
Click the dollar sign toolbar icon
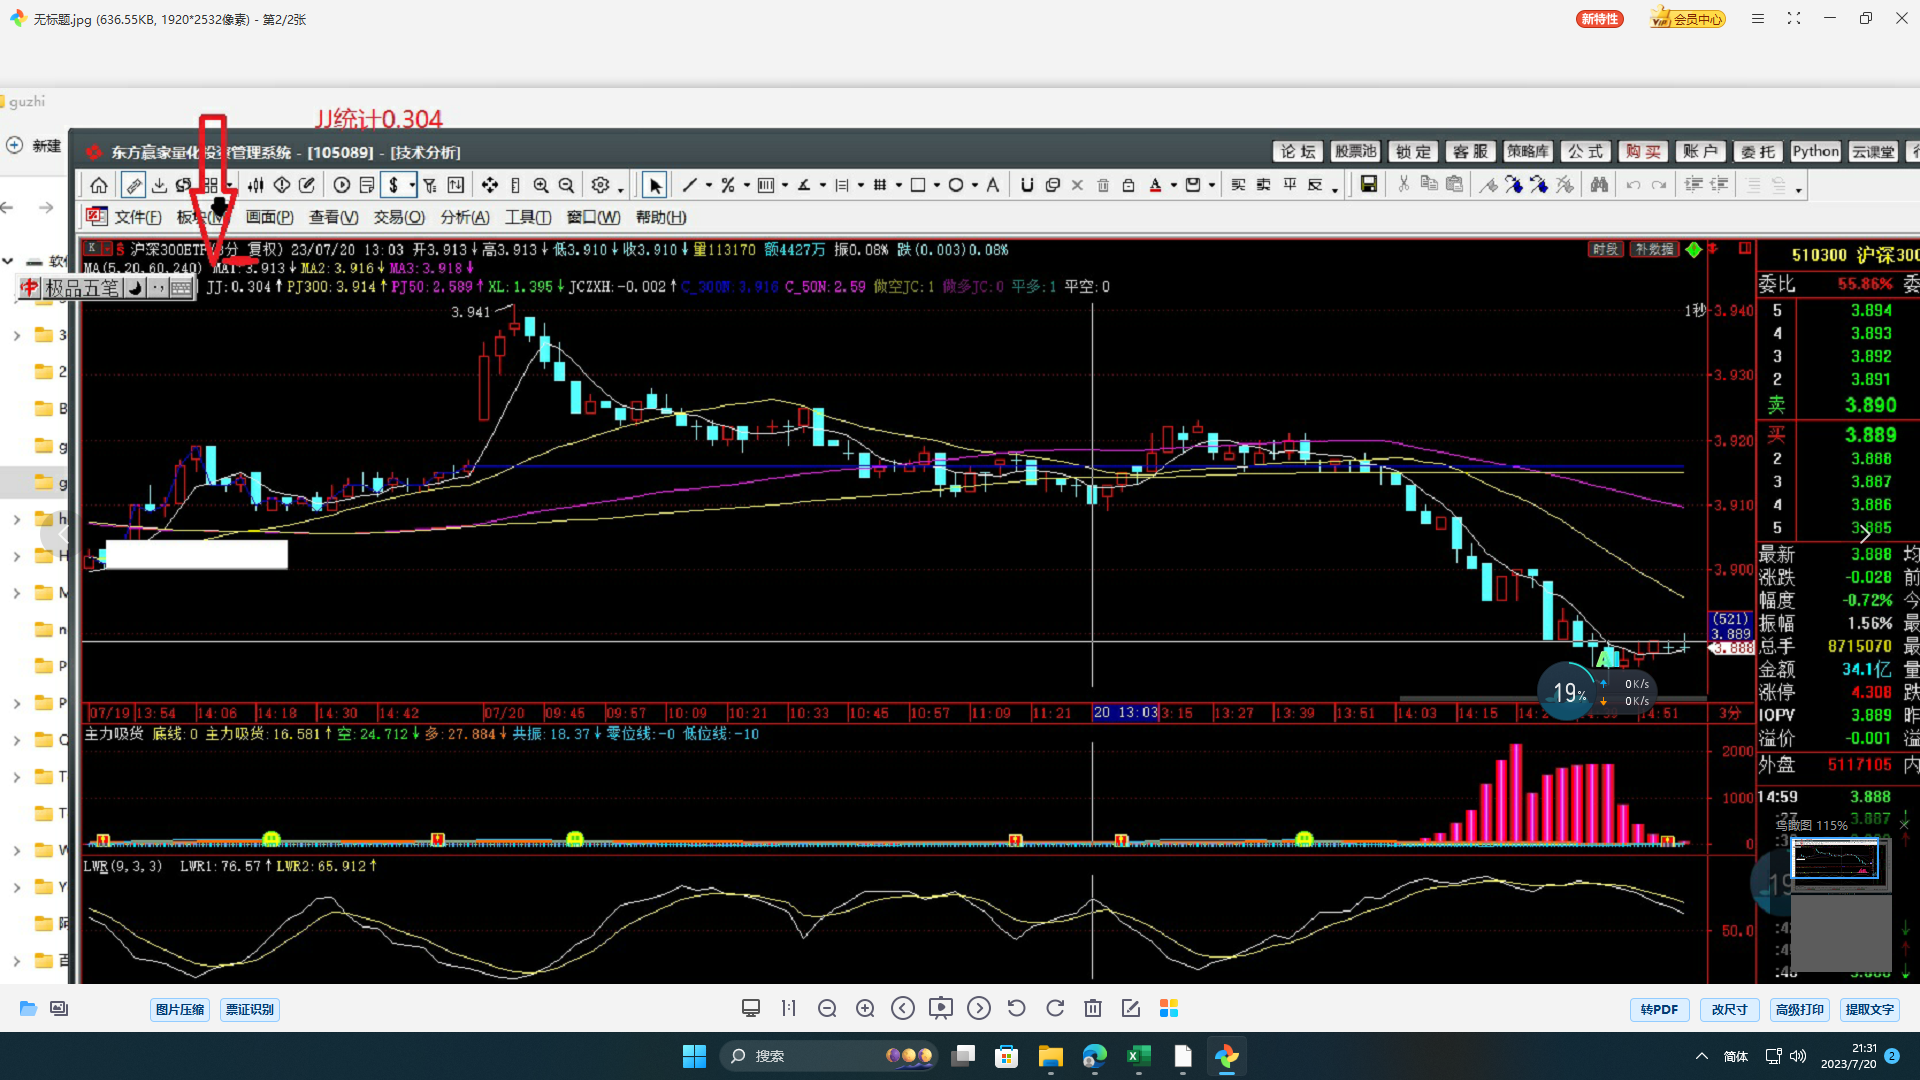(394, 185)
